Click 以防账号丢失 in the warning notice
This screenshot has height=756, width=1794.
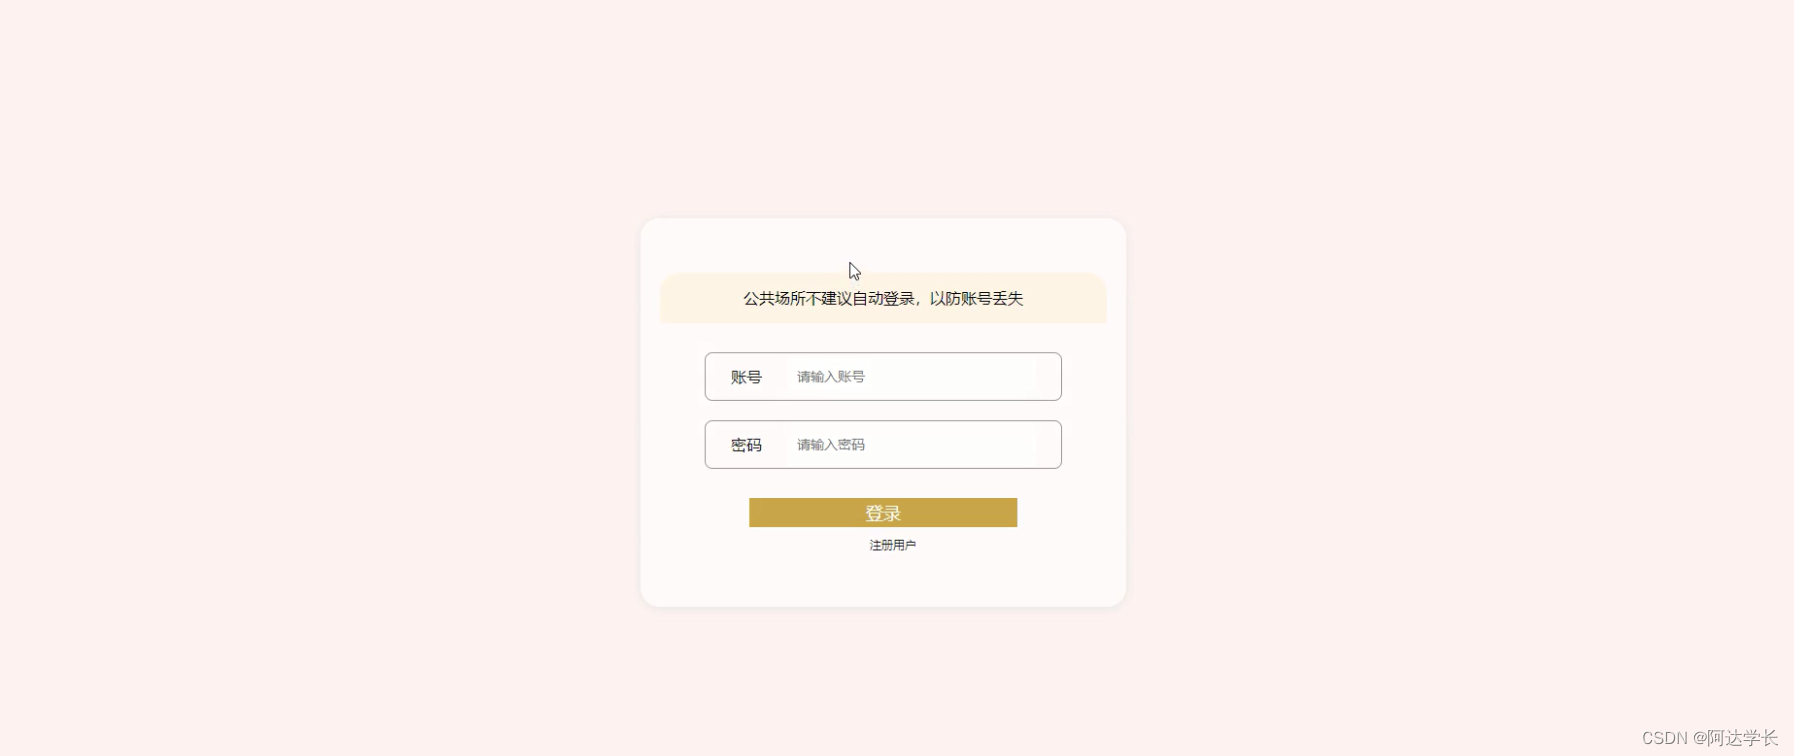977,298
